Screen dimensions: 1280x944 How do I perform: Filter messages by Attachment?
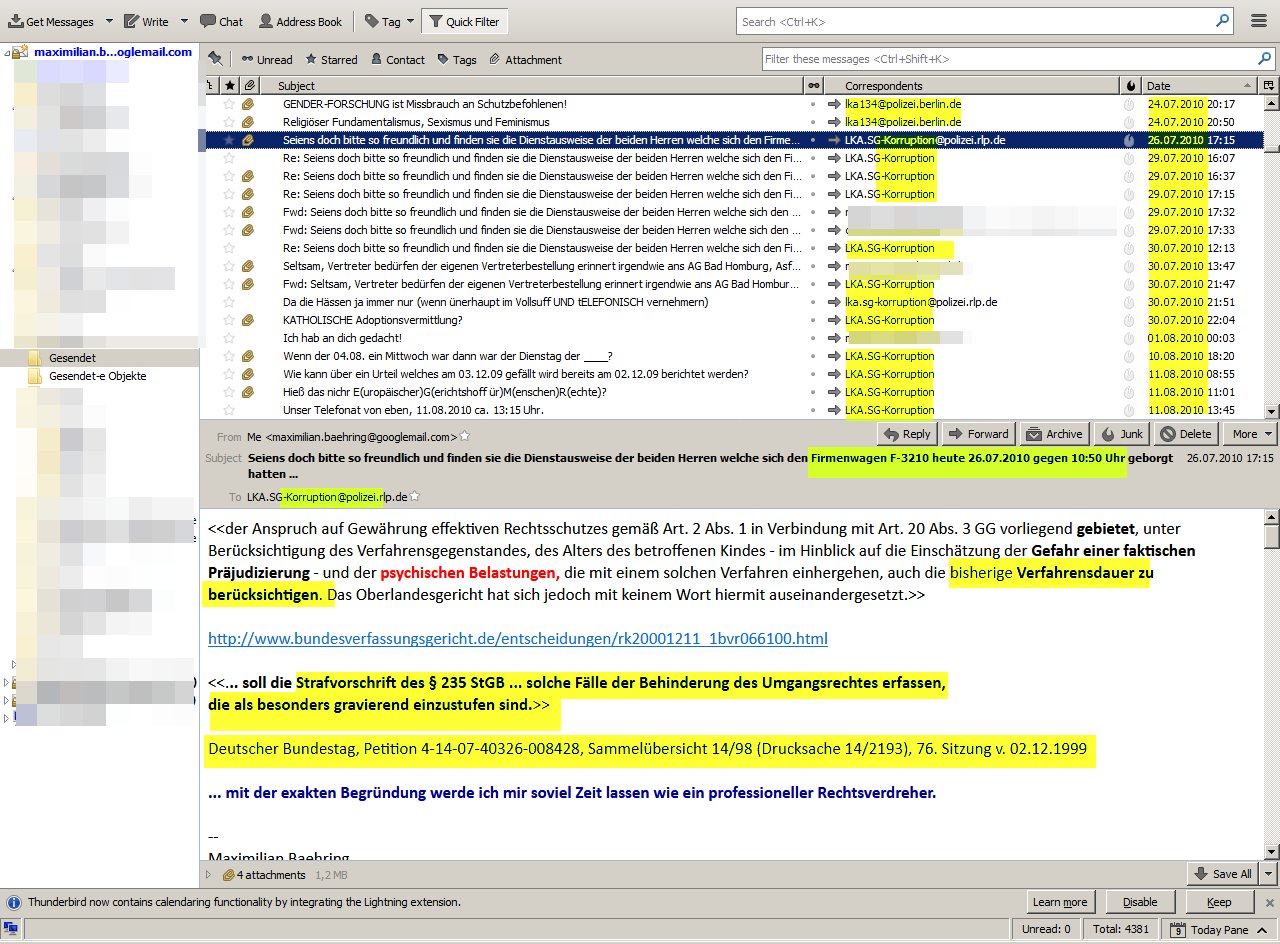(525, 60)
